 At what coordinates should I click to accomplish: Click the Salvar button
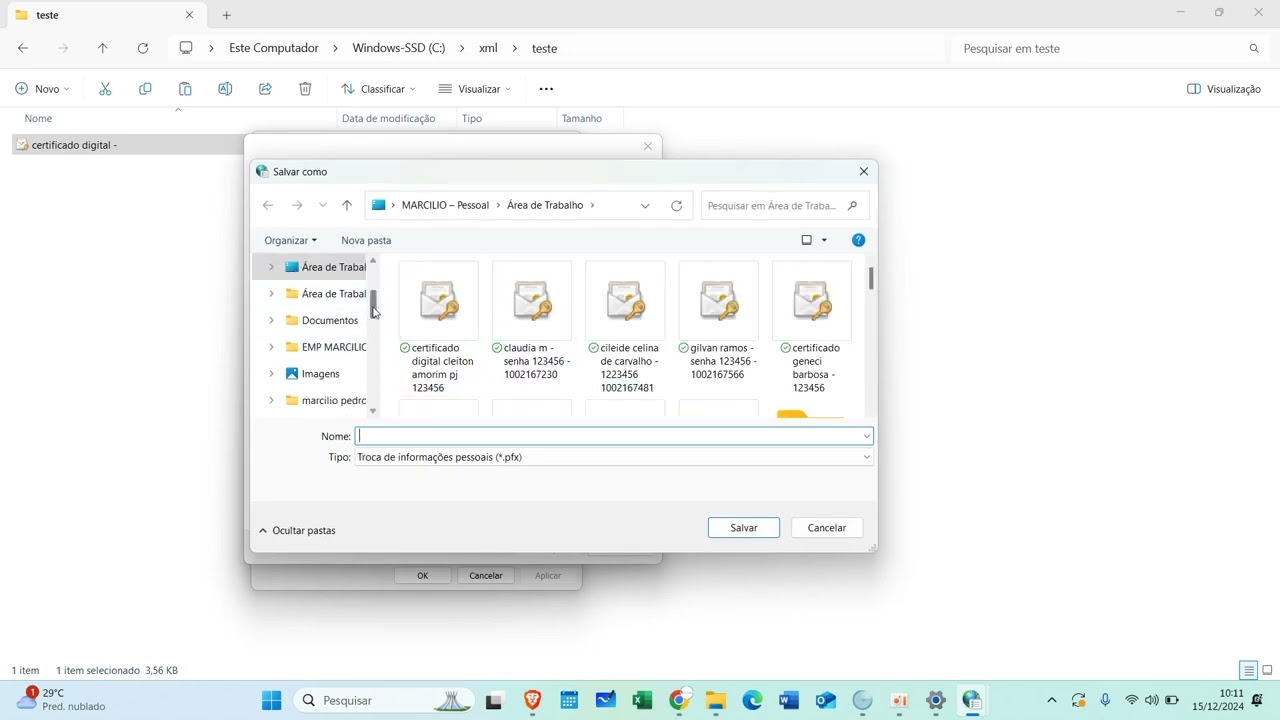[744, 527]
